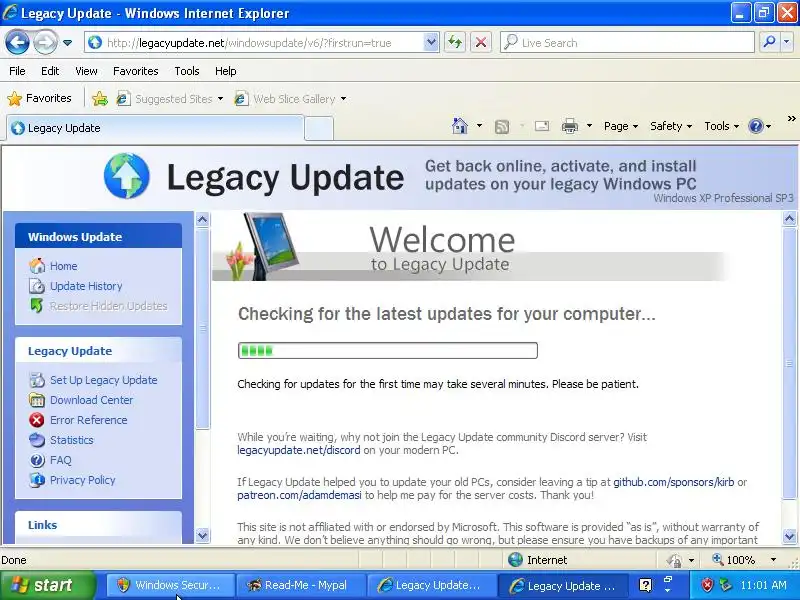
Task: Click the Read Mail icon
Action: click(542, 126)
